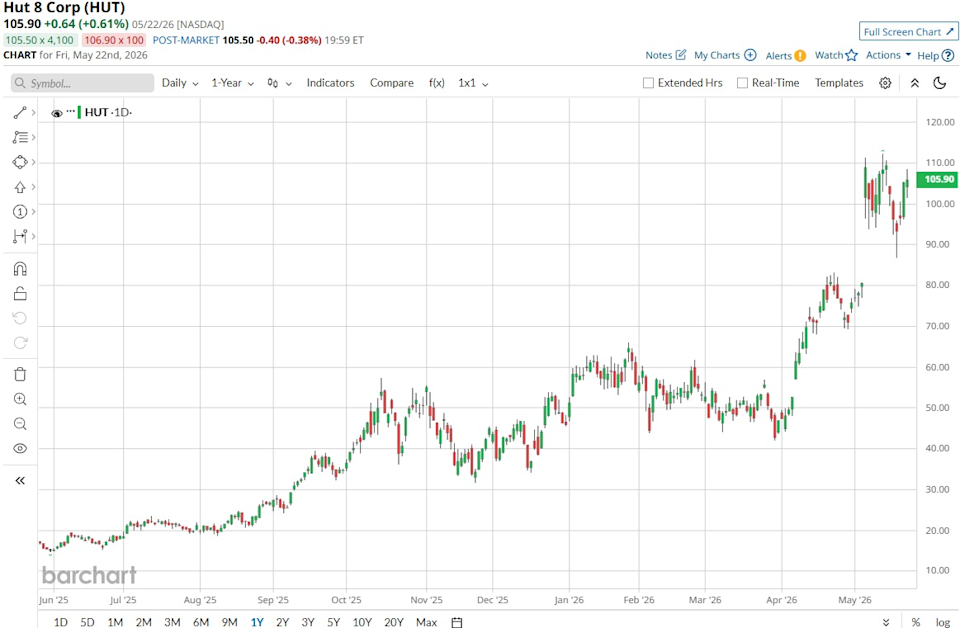Viewport: 960px width, 628px height.
Task: Choose the shapes drawing tool
Action: (x=20, y=162)
